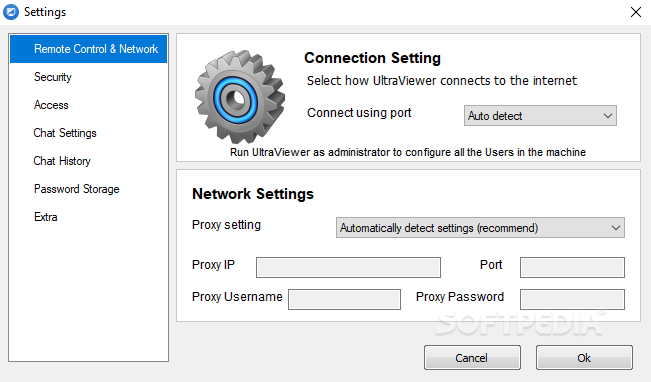Click the UltraViewer logo icon in title bar
Viewport: 651px width, 382px height.
click(x=11, y=12)
